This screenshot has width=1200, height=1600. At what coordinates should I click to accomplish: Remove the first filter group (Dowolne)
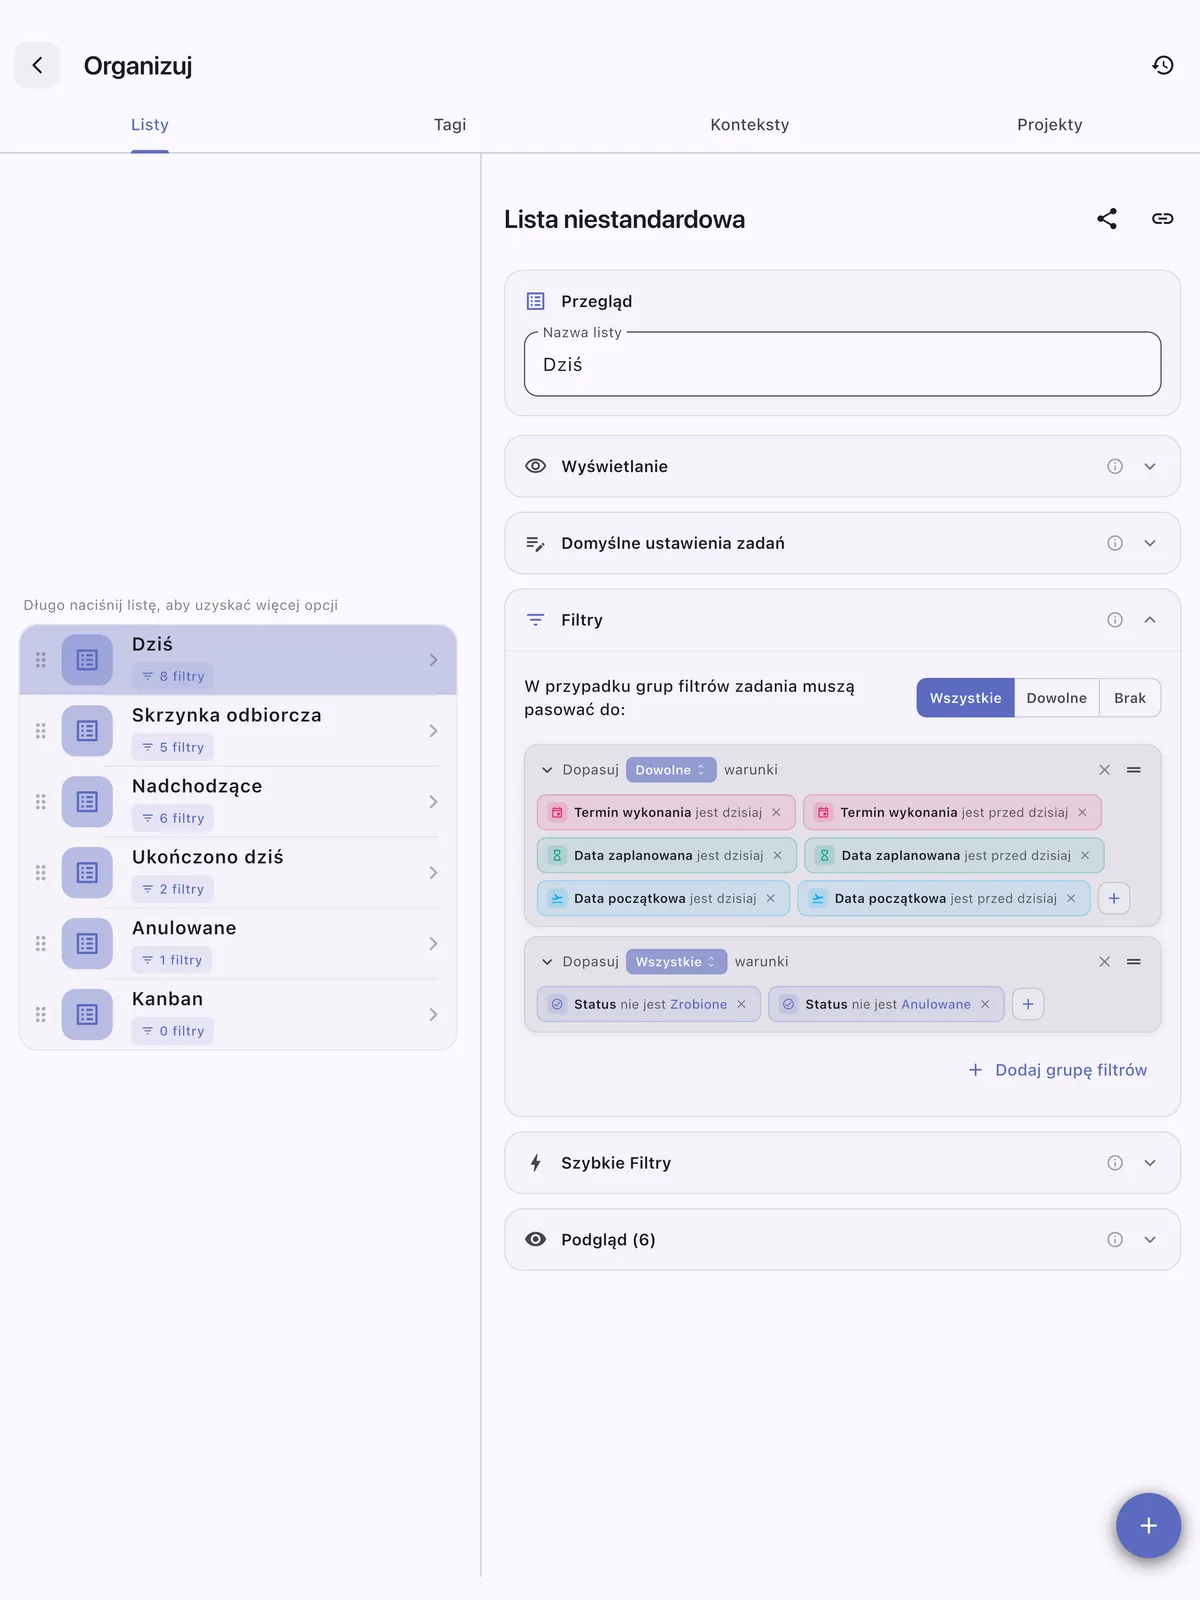[x=1104, y=770]
